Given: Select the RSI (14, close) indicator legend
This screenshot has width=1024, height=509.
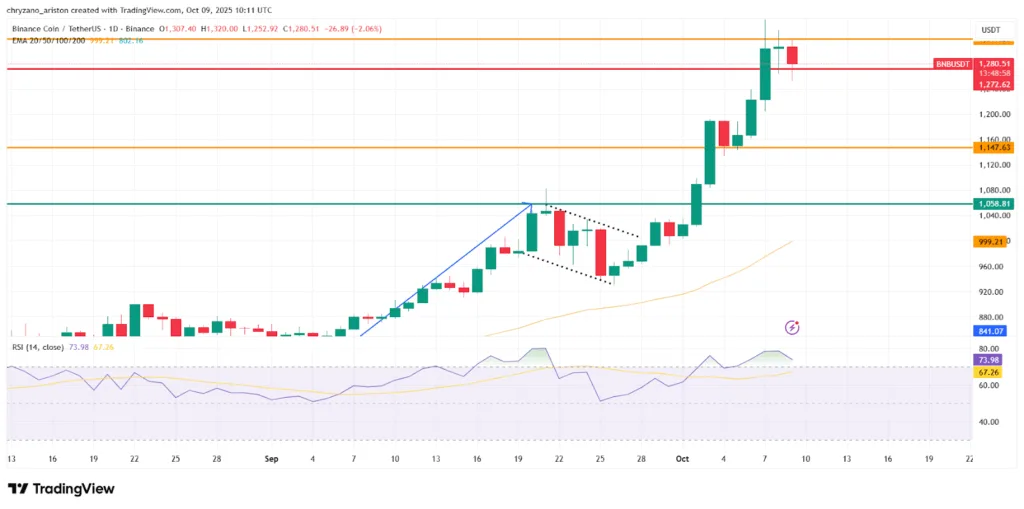Looking at the screenshot, I should (x=37, y=347).
